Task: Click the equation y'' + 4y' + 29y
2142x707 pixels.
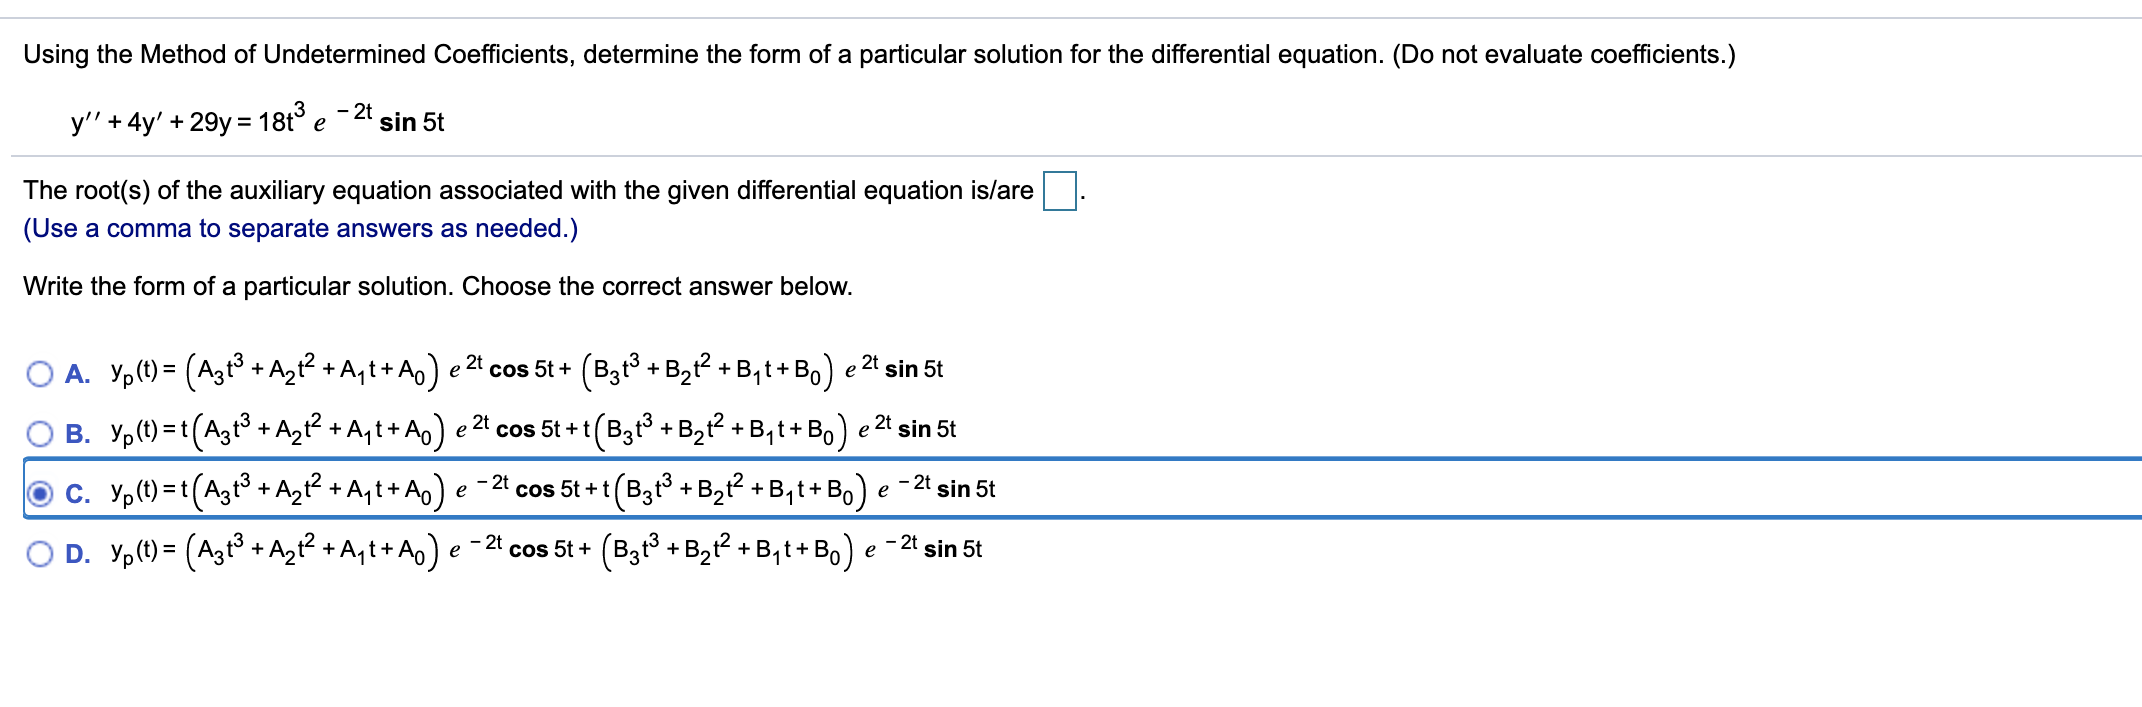Action: pos(257,120)
